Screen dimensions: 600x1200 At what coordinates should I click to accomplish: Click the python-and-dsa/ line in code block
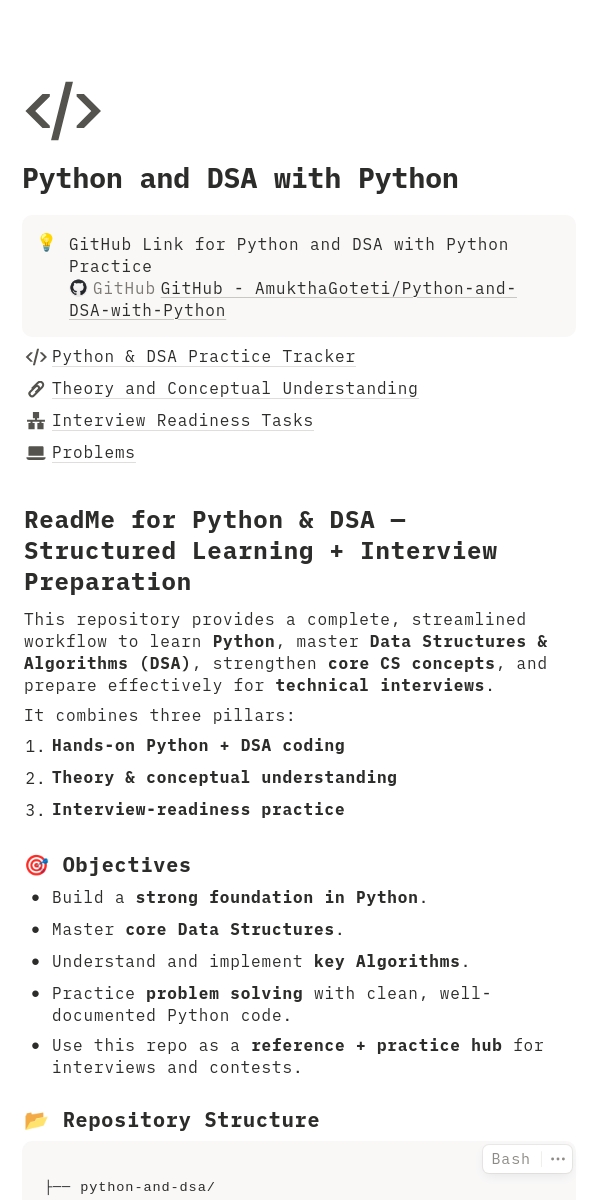click(147, 1188)
